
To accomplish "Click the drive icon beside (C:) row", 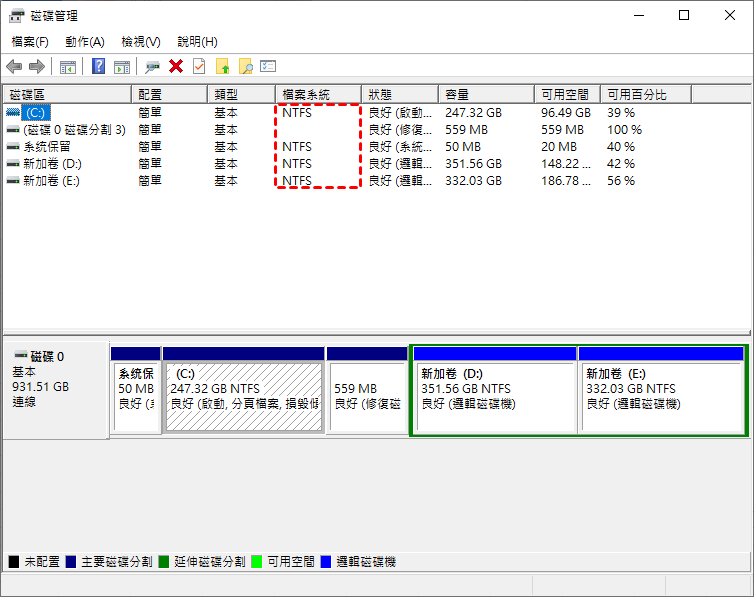I will tap(13, 112).
